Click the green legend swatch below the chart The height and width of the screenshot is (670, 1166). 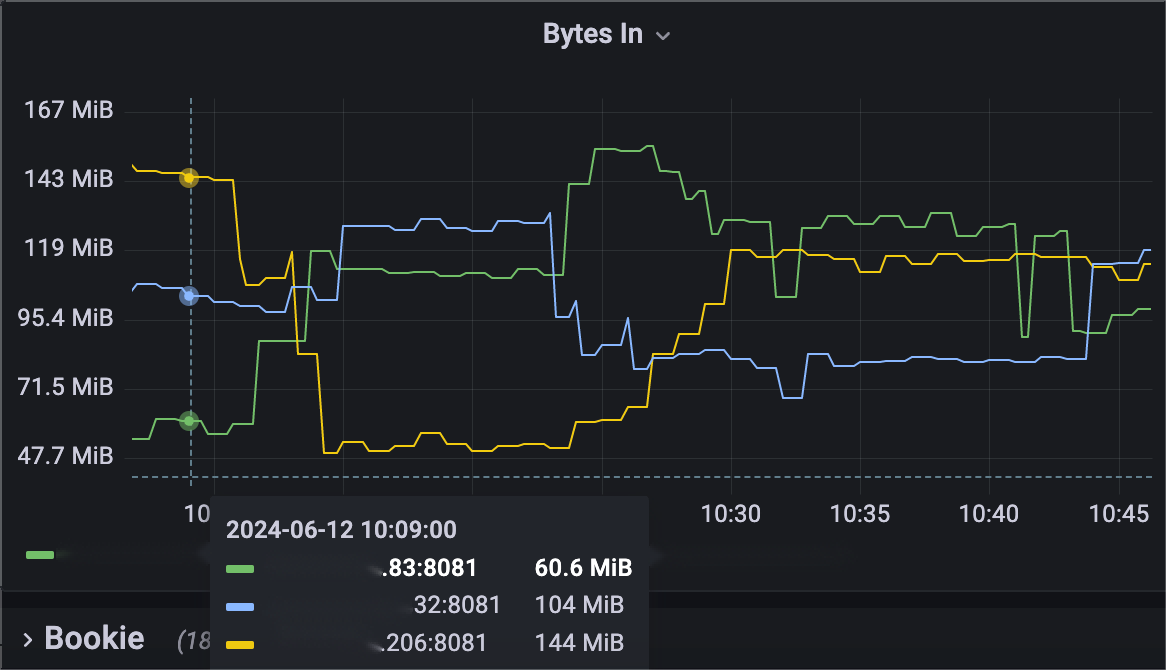coord(40,553)
